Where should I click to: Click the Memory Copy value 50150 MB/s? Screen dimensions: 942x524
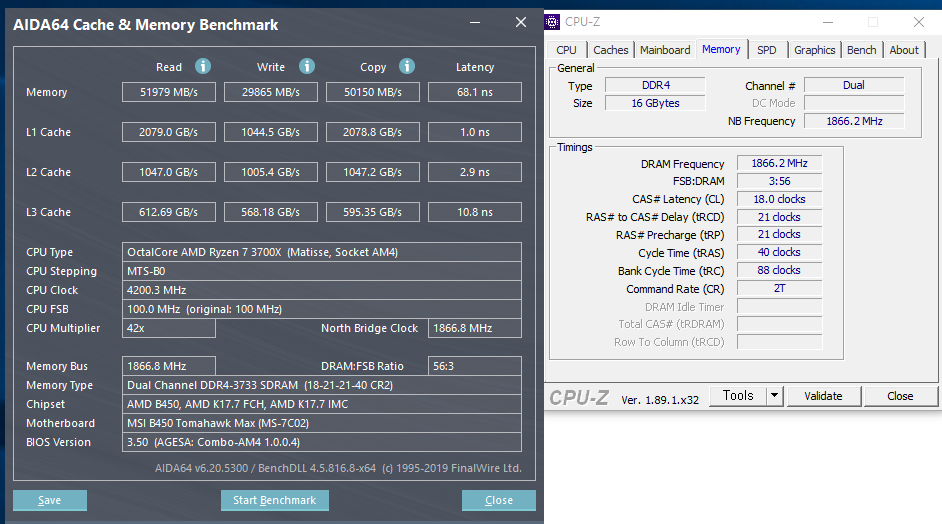[x=373, y=92]
